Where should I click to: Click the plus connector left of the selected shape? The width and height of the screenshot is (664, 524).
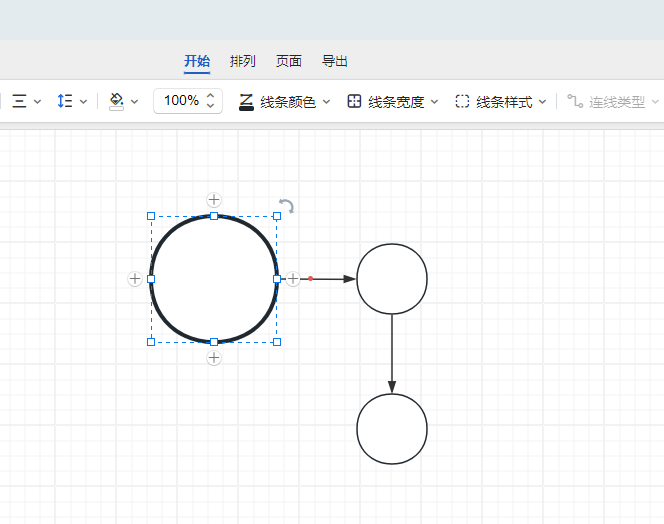click(135, 279)
